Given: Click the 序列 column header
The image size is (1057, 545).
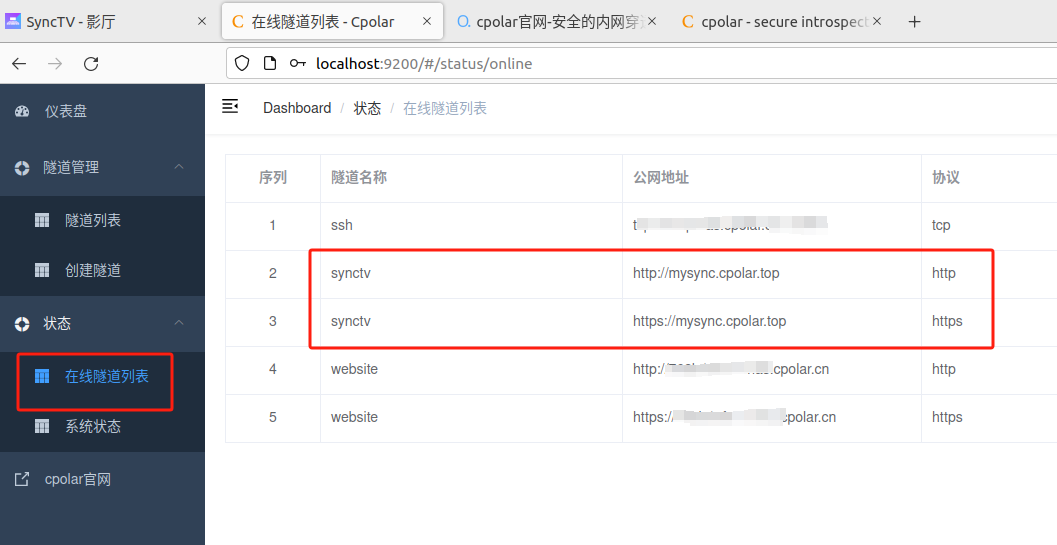Looking at the screenshot, I should pyautogui.click(x=273, y=177).
